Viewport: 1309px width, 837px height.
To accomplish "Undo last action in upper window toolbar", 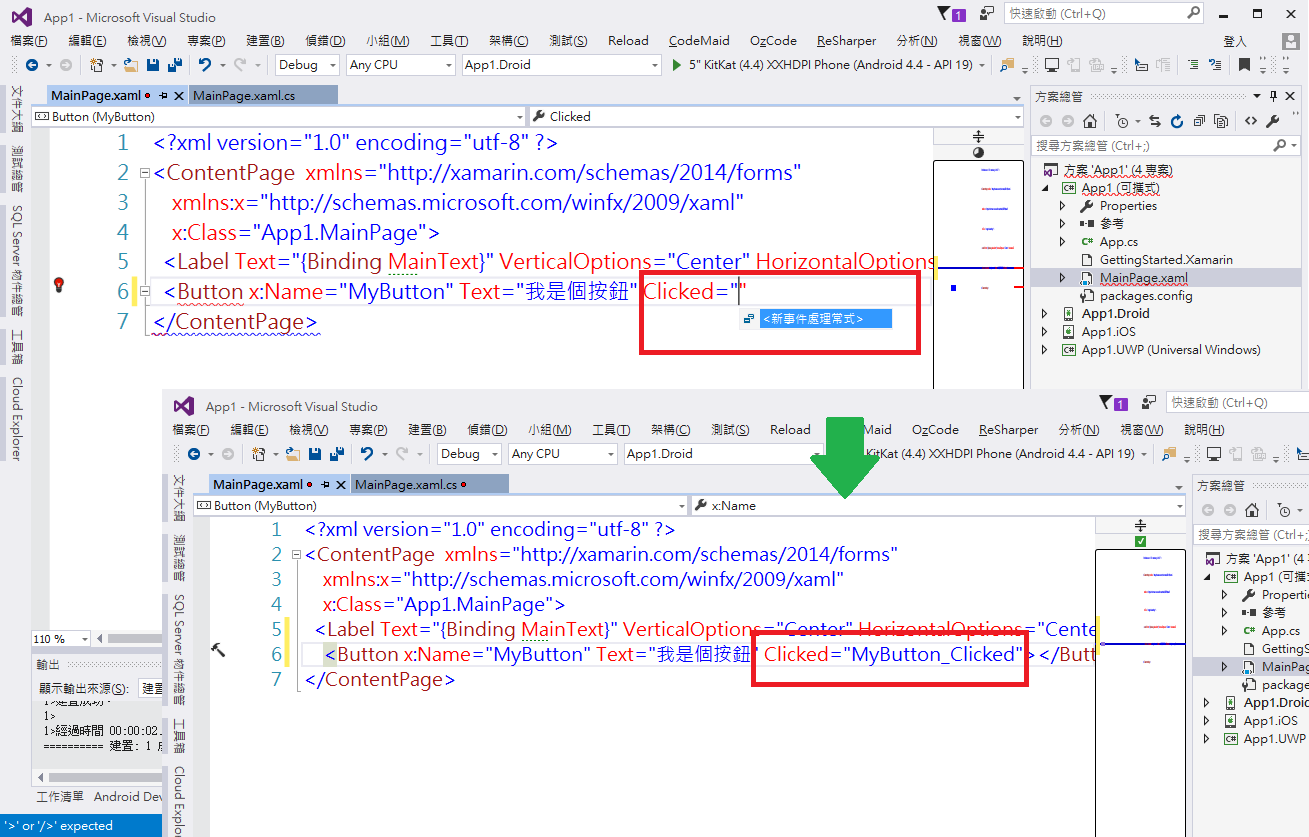I will point(204,65).
